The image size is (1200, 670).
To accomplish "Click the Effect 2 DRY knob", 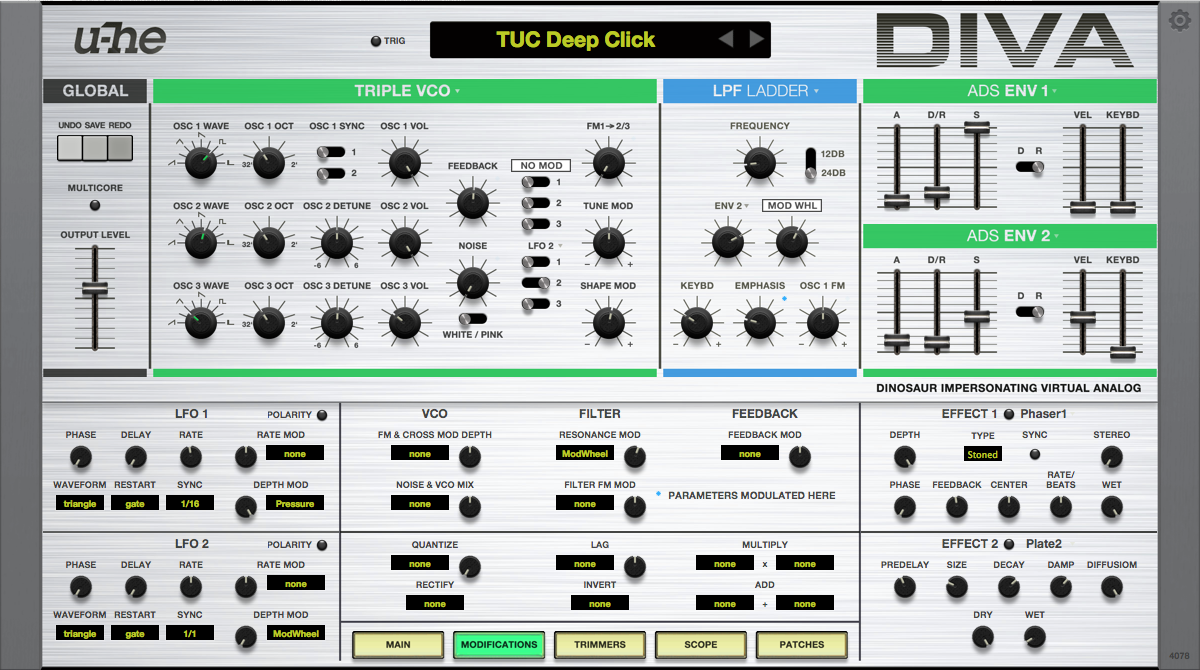I will point(982,637).
